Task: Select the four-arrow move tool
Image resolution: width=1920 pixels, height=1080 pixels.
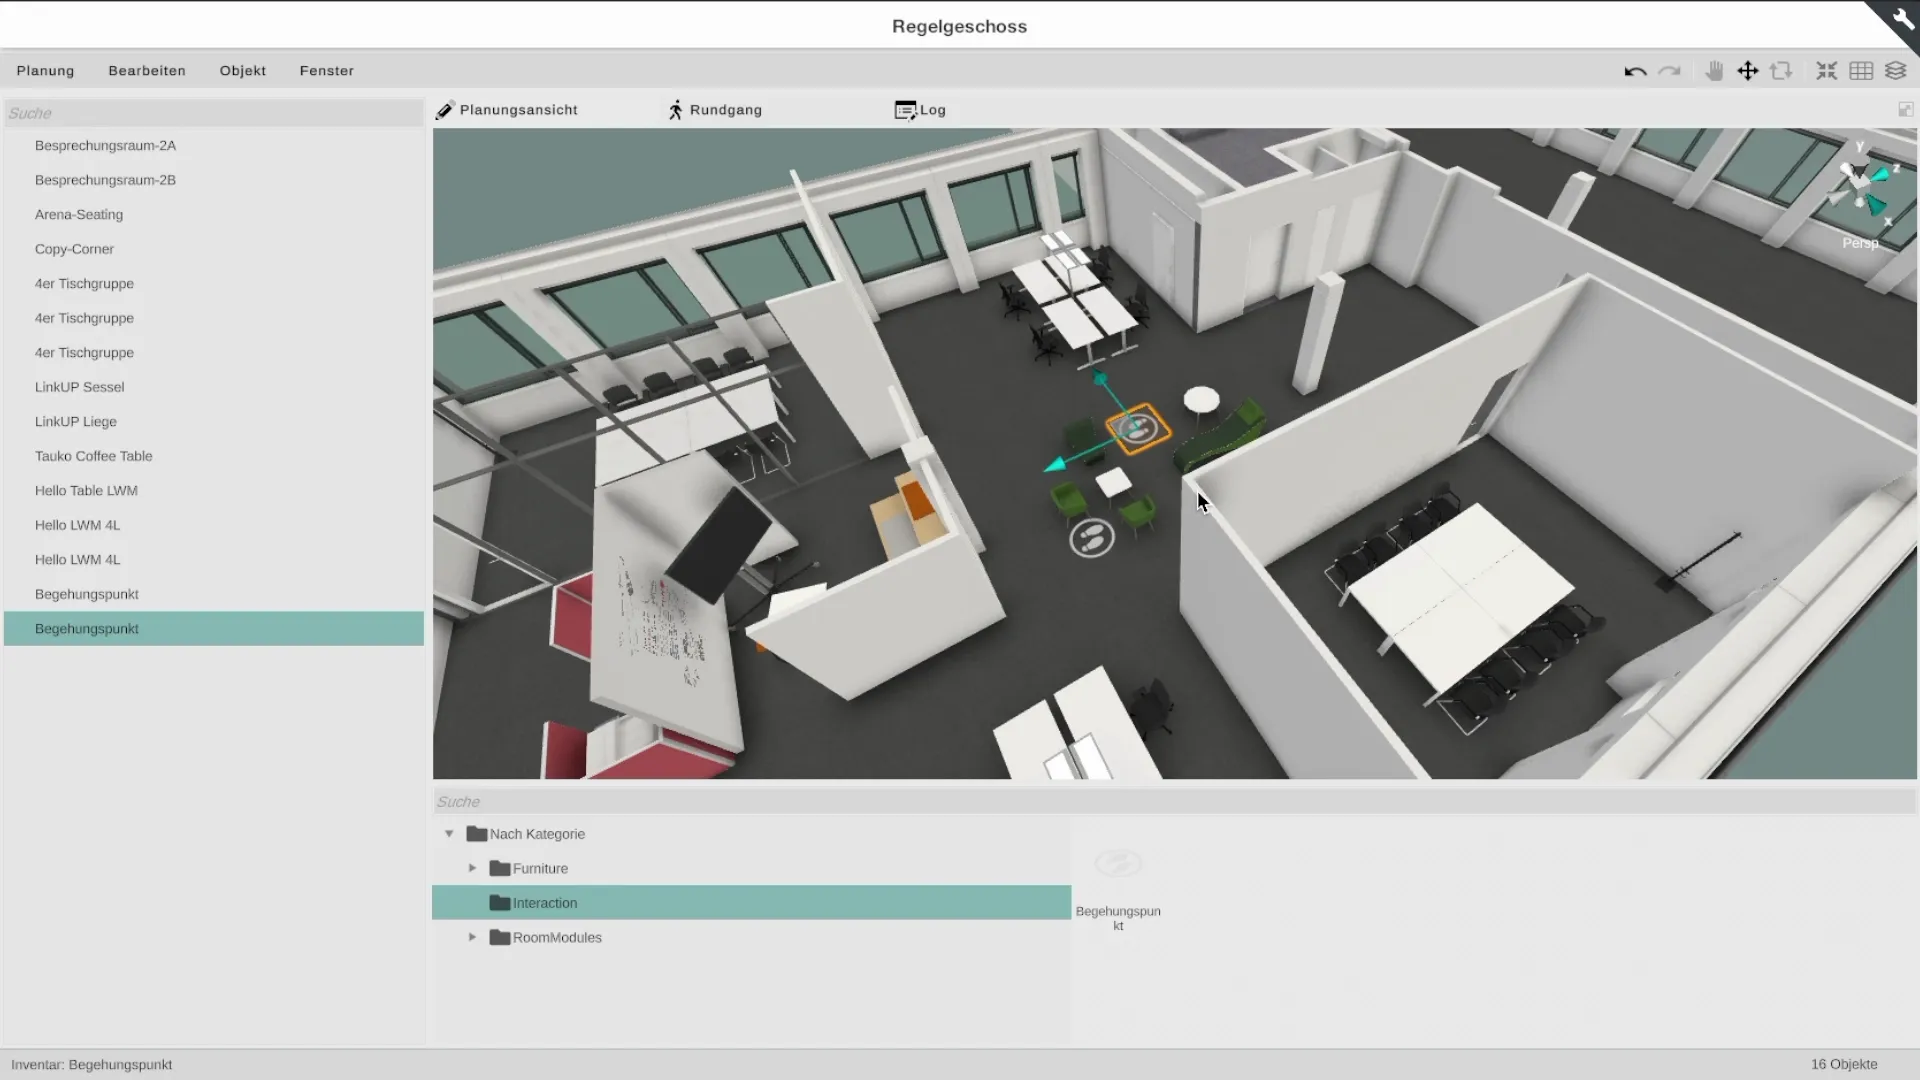Action: tap(1747, 71)
